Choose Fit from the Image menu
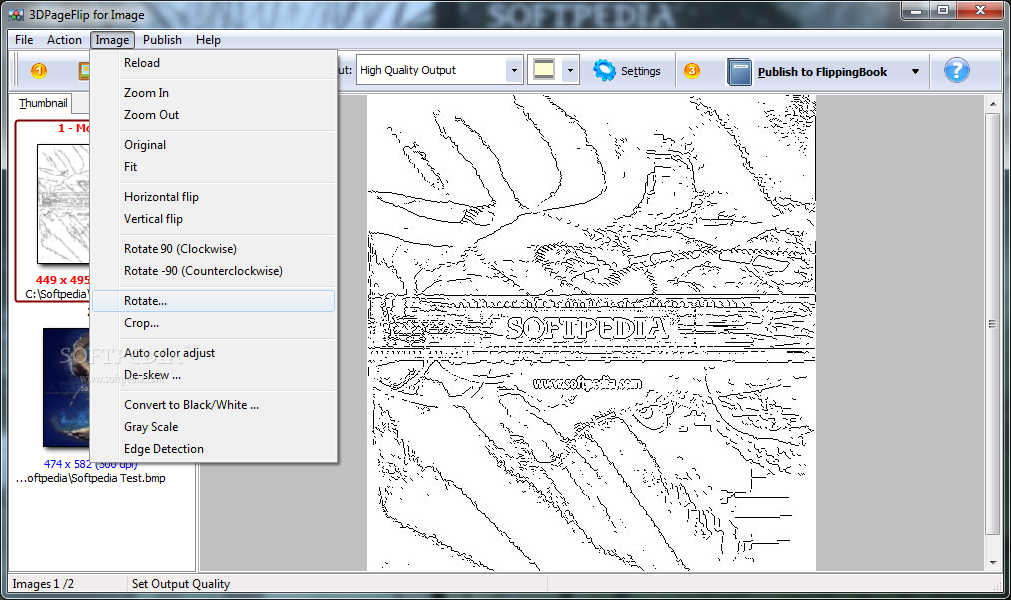Viewport: 1011px width, 600px height. [213, 167]
